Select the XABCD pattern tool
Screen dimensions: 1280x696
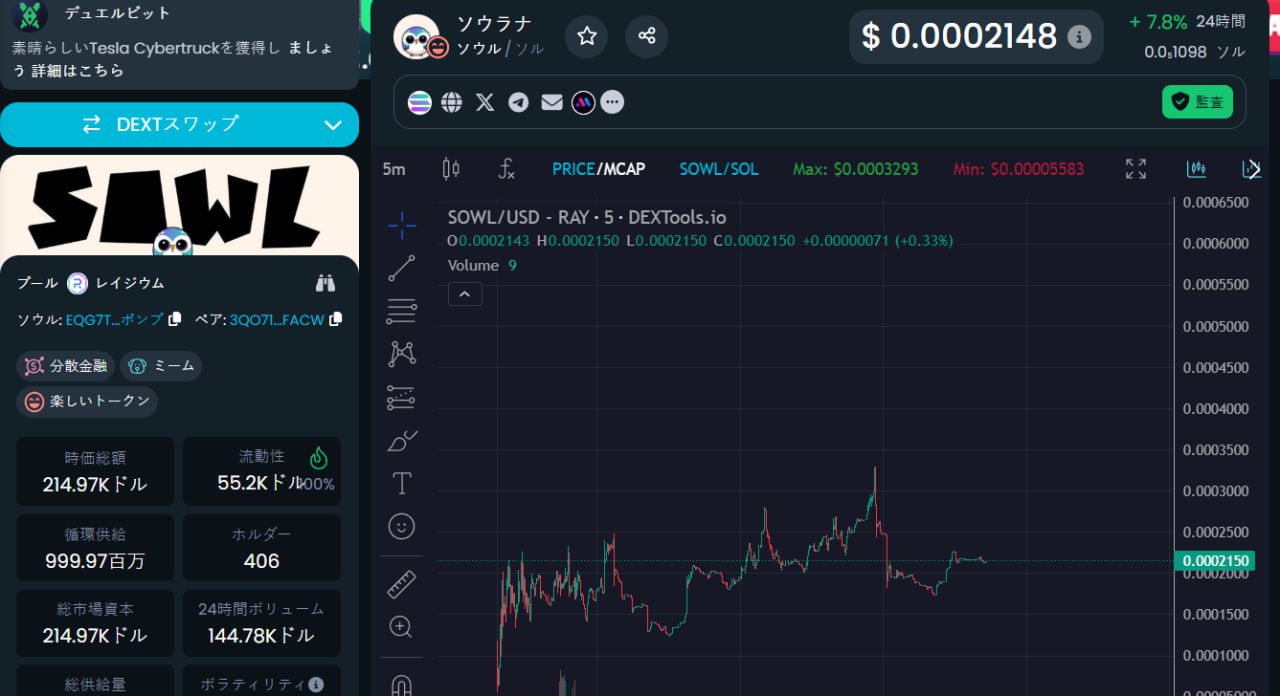tap(402, 353)
